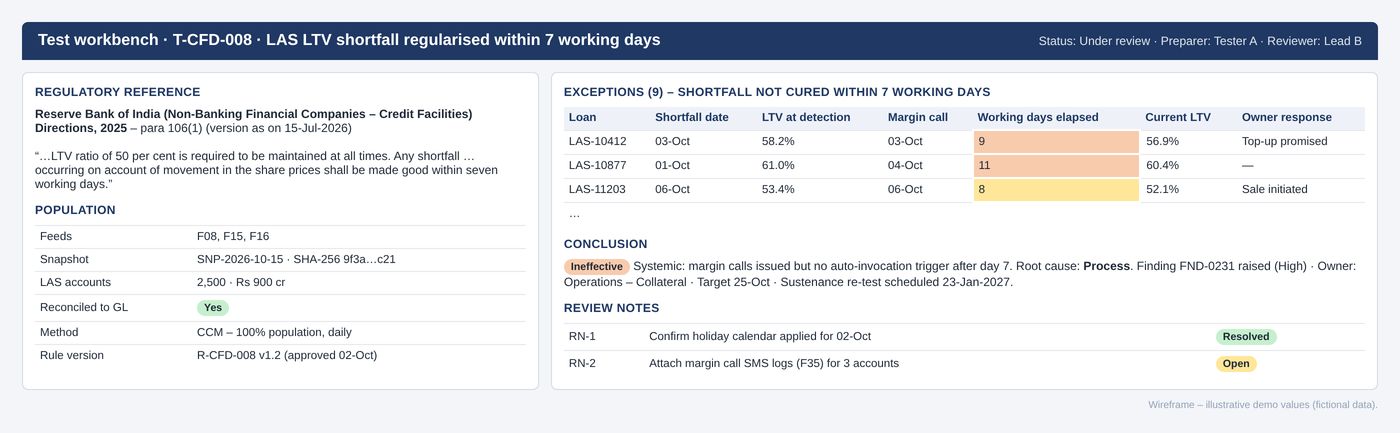
Task: Click the quoted LTV ratio regulation text
Action: click(x=266, y=170)
